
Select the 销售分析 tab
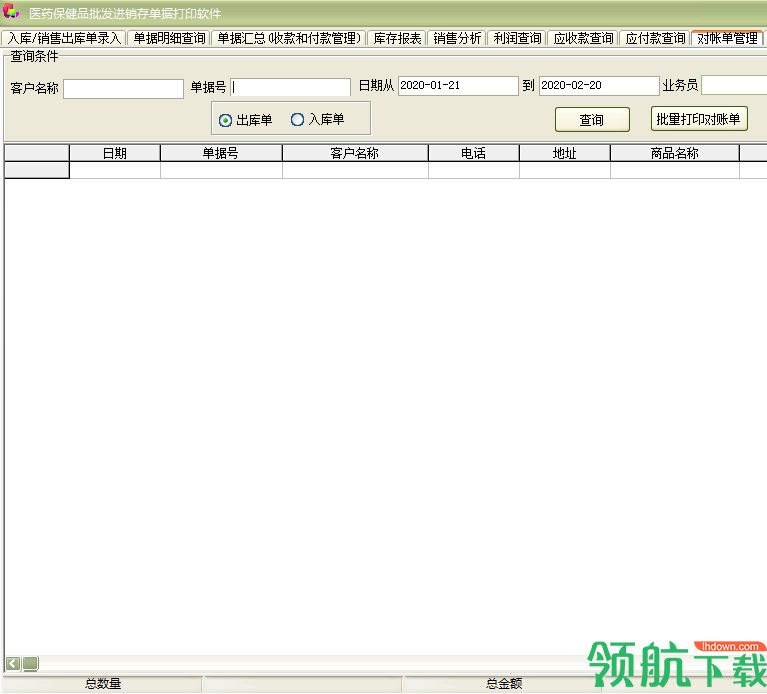click(457, 38)
